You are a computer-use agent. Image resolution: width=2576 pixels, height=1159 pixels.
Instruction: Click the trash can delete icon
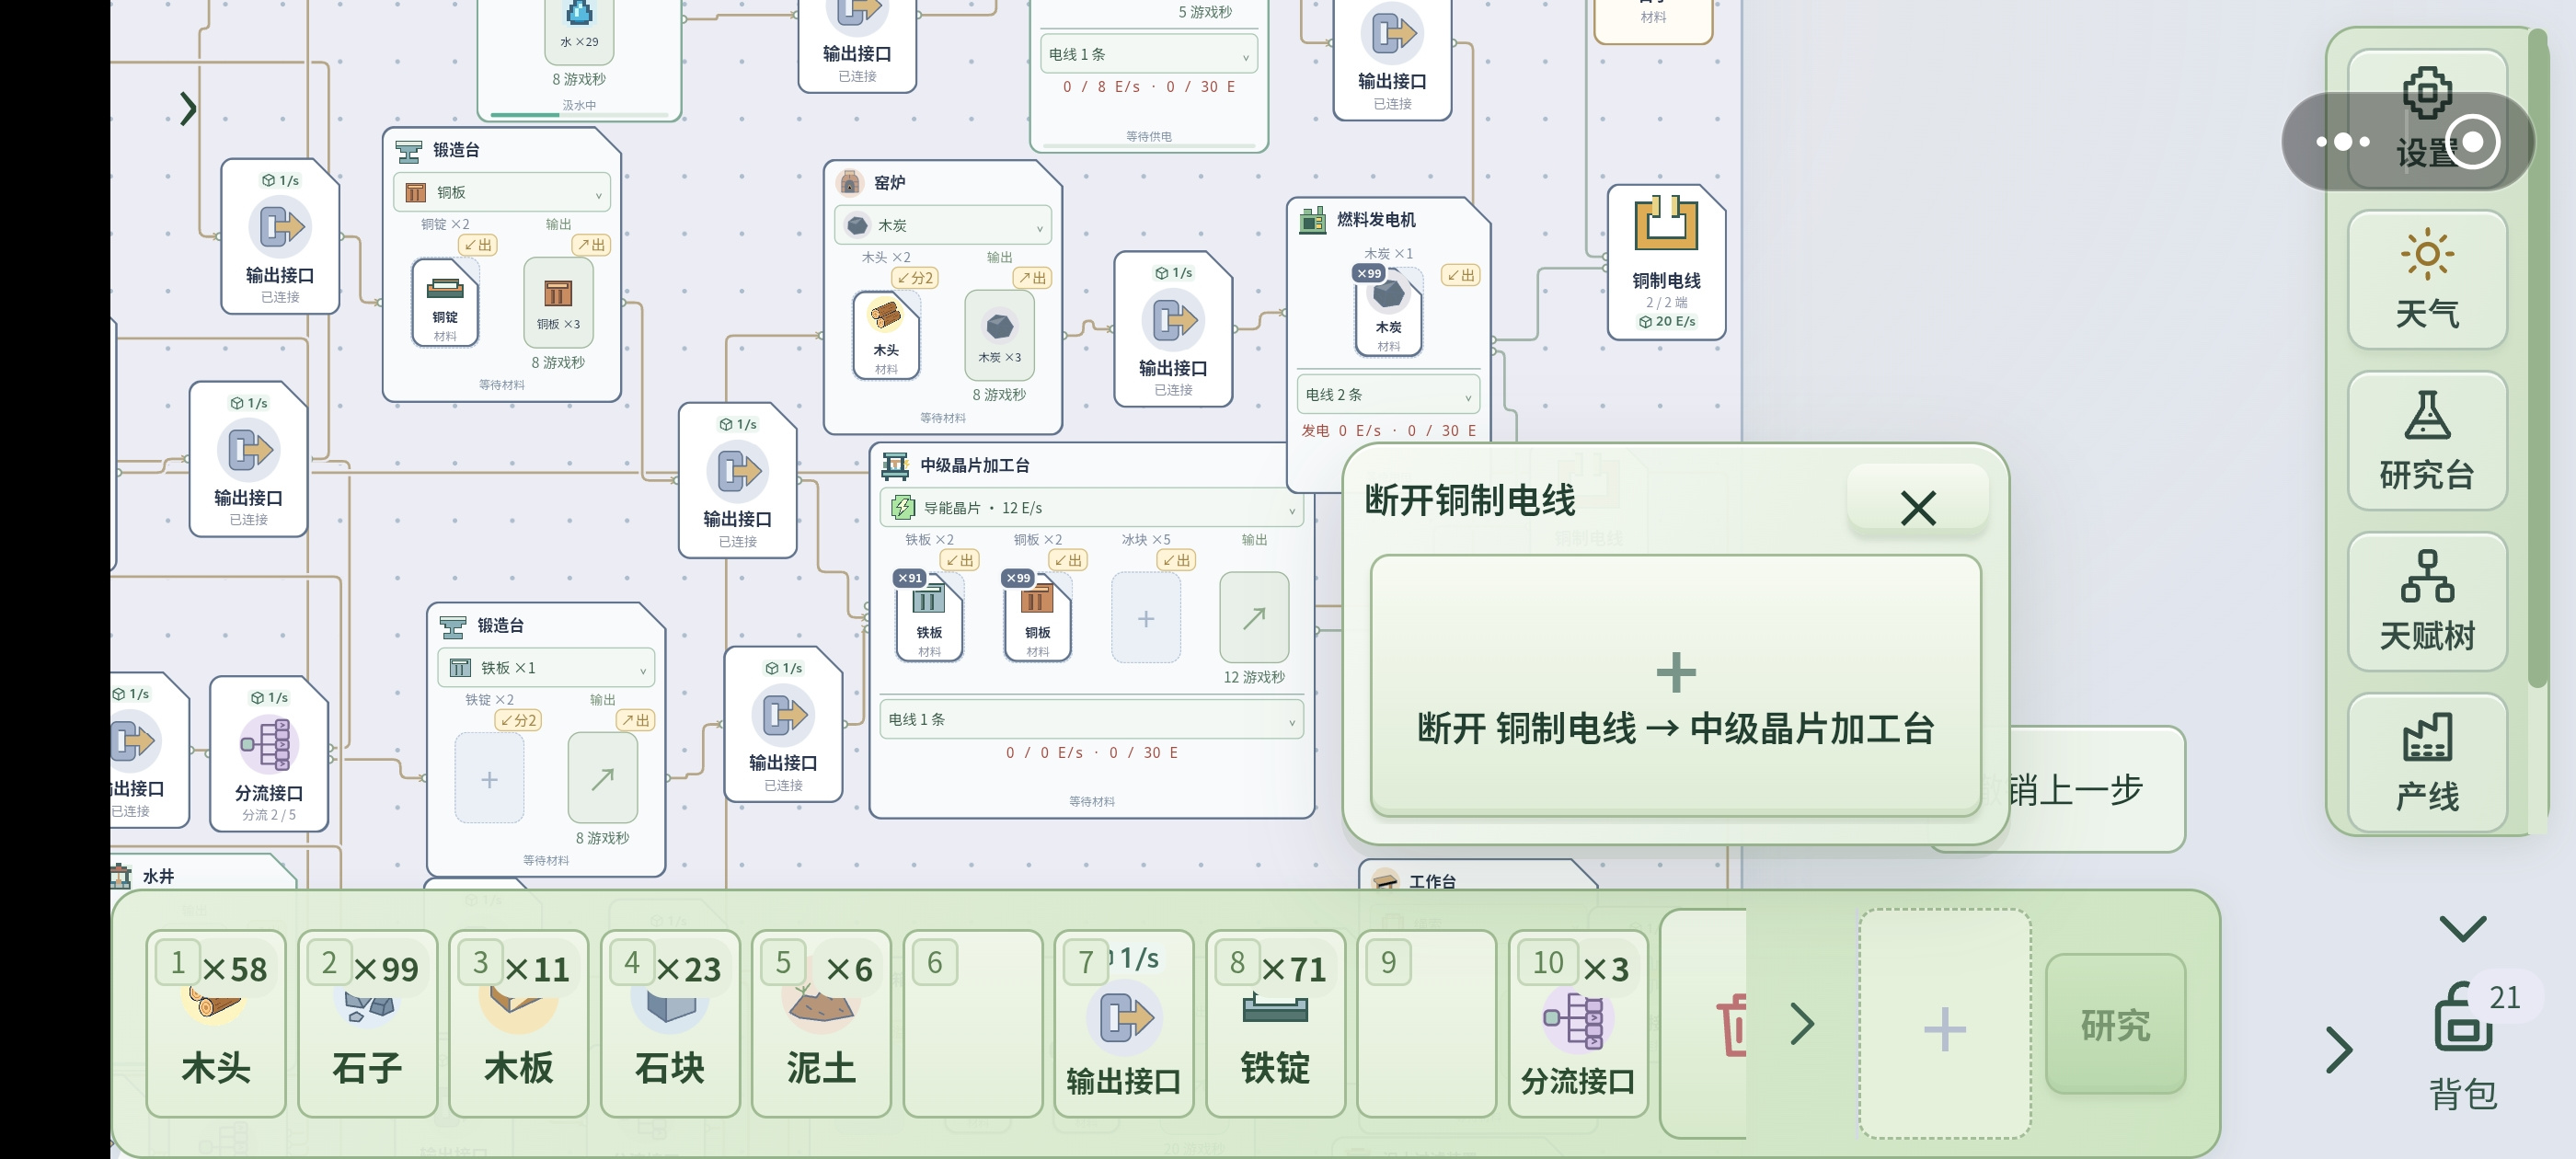point(1732,1023)
